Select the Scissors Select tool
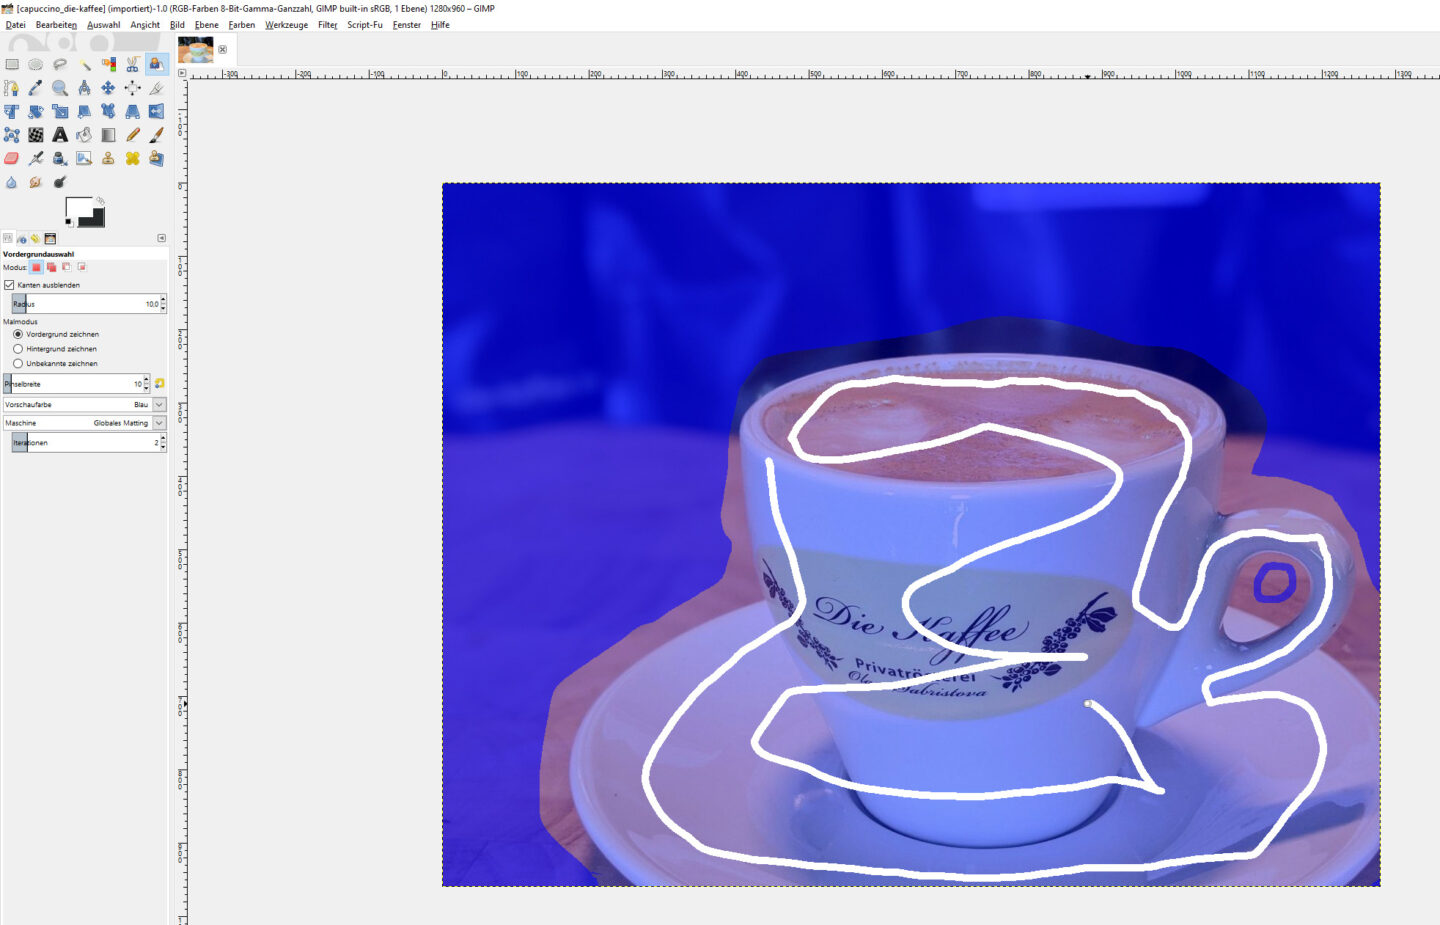Image resolution: width=1440 pixels, height=925 pixels. pos(132,64)
